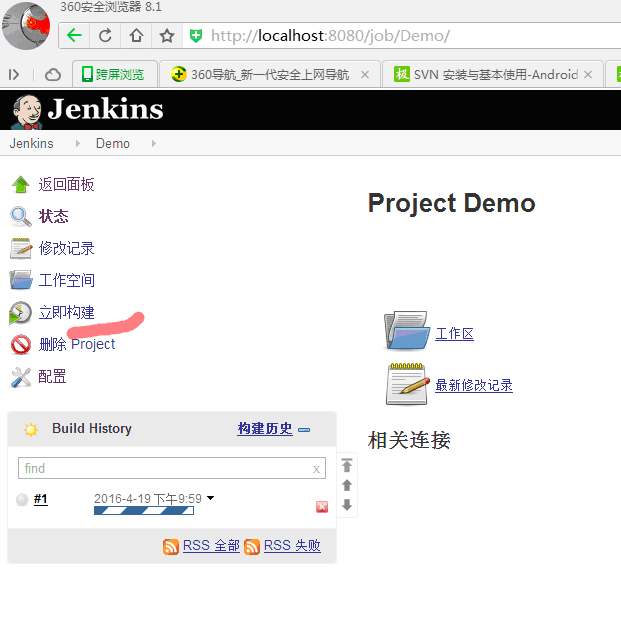Click RSS icon beside RSS 全部
621x632 pixels.
click(x=171, y=547)
